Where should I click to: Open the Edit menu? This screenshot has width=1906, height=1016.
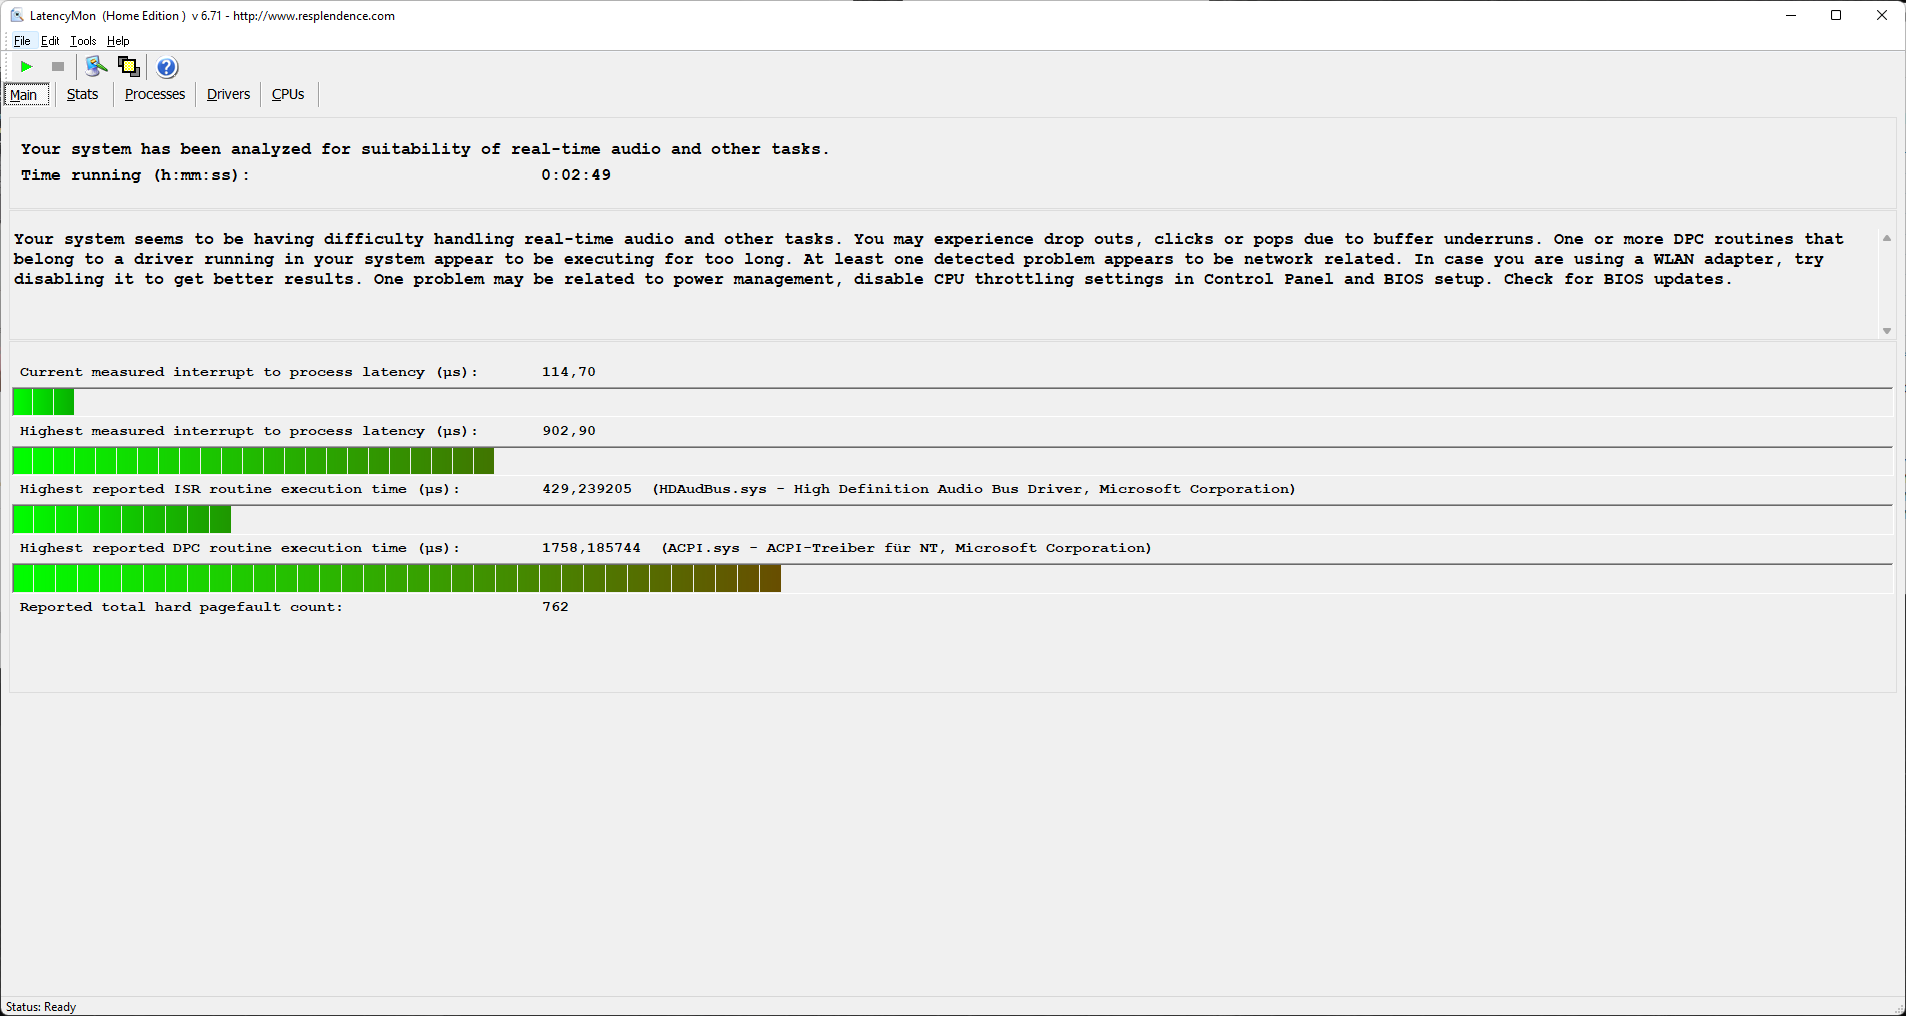click(x=50, y=41)
